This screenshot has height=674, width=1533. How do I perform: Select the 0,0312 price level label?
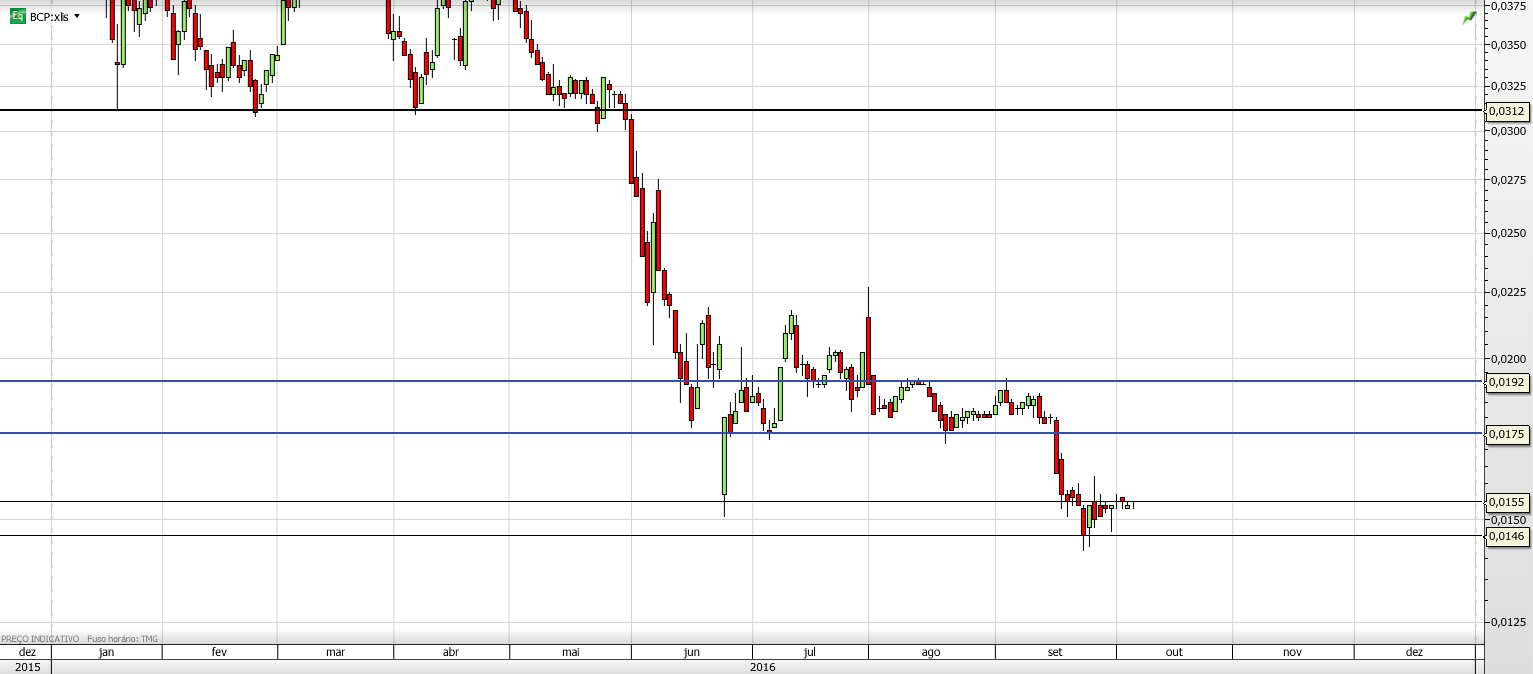[x=1508, y=111]
